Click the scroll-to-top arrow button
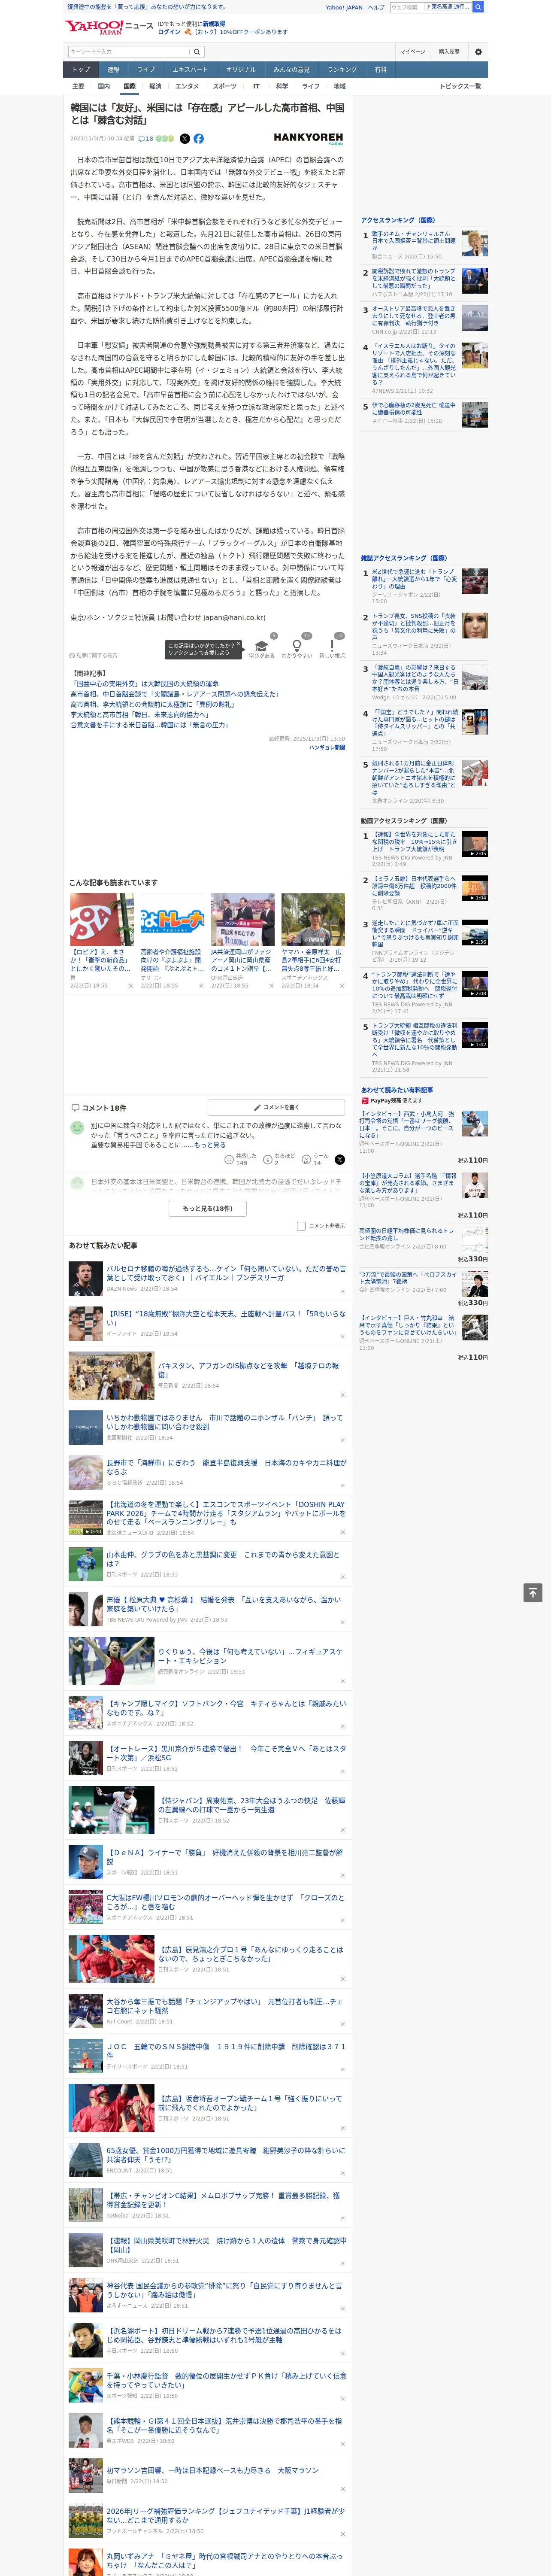 pos(533,1593)
